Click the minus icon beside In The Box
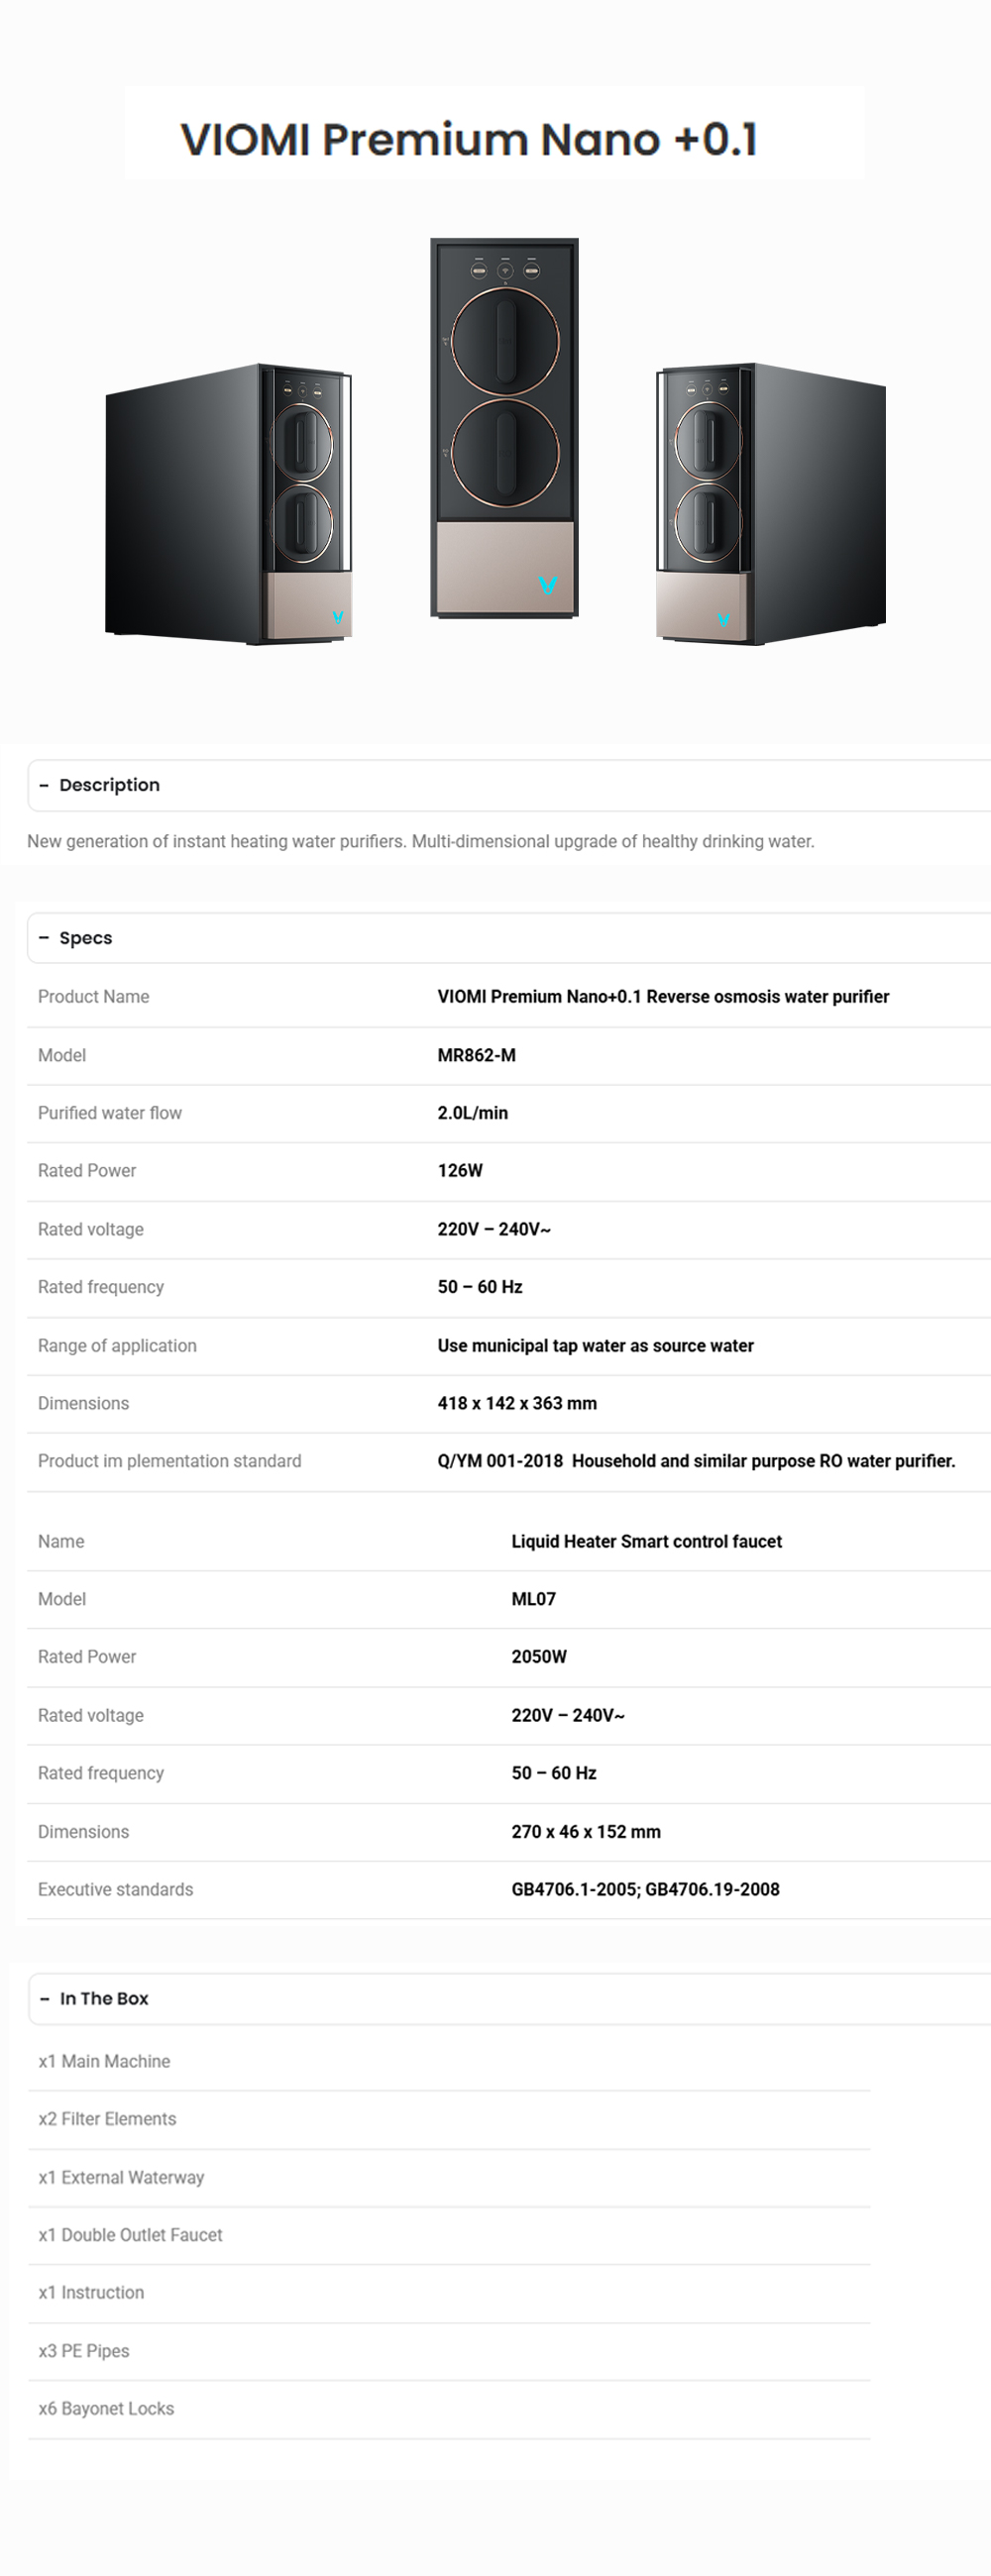This screenshot has height=2576, width=991. (45, 1998)
